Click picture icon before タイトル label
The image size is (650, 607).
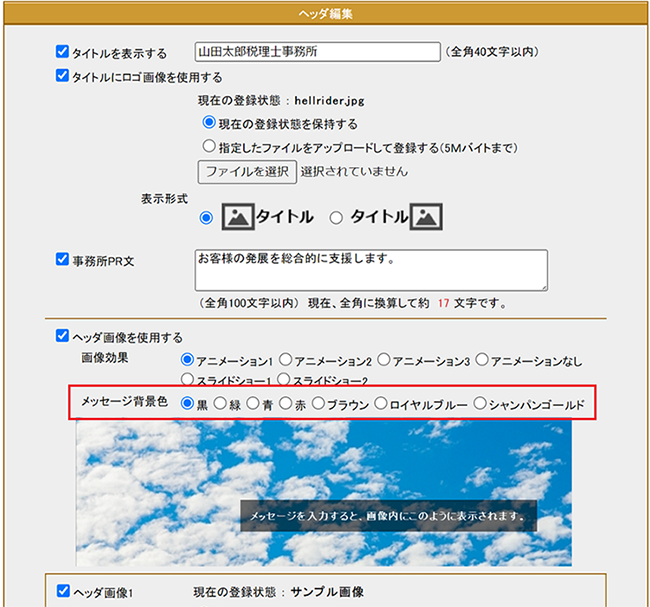tap(238, 216)
